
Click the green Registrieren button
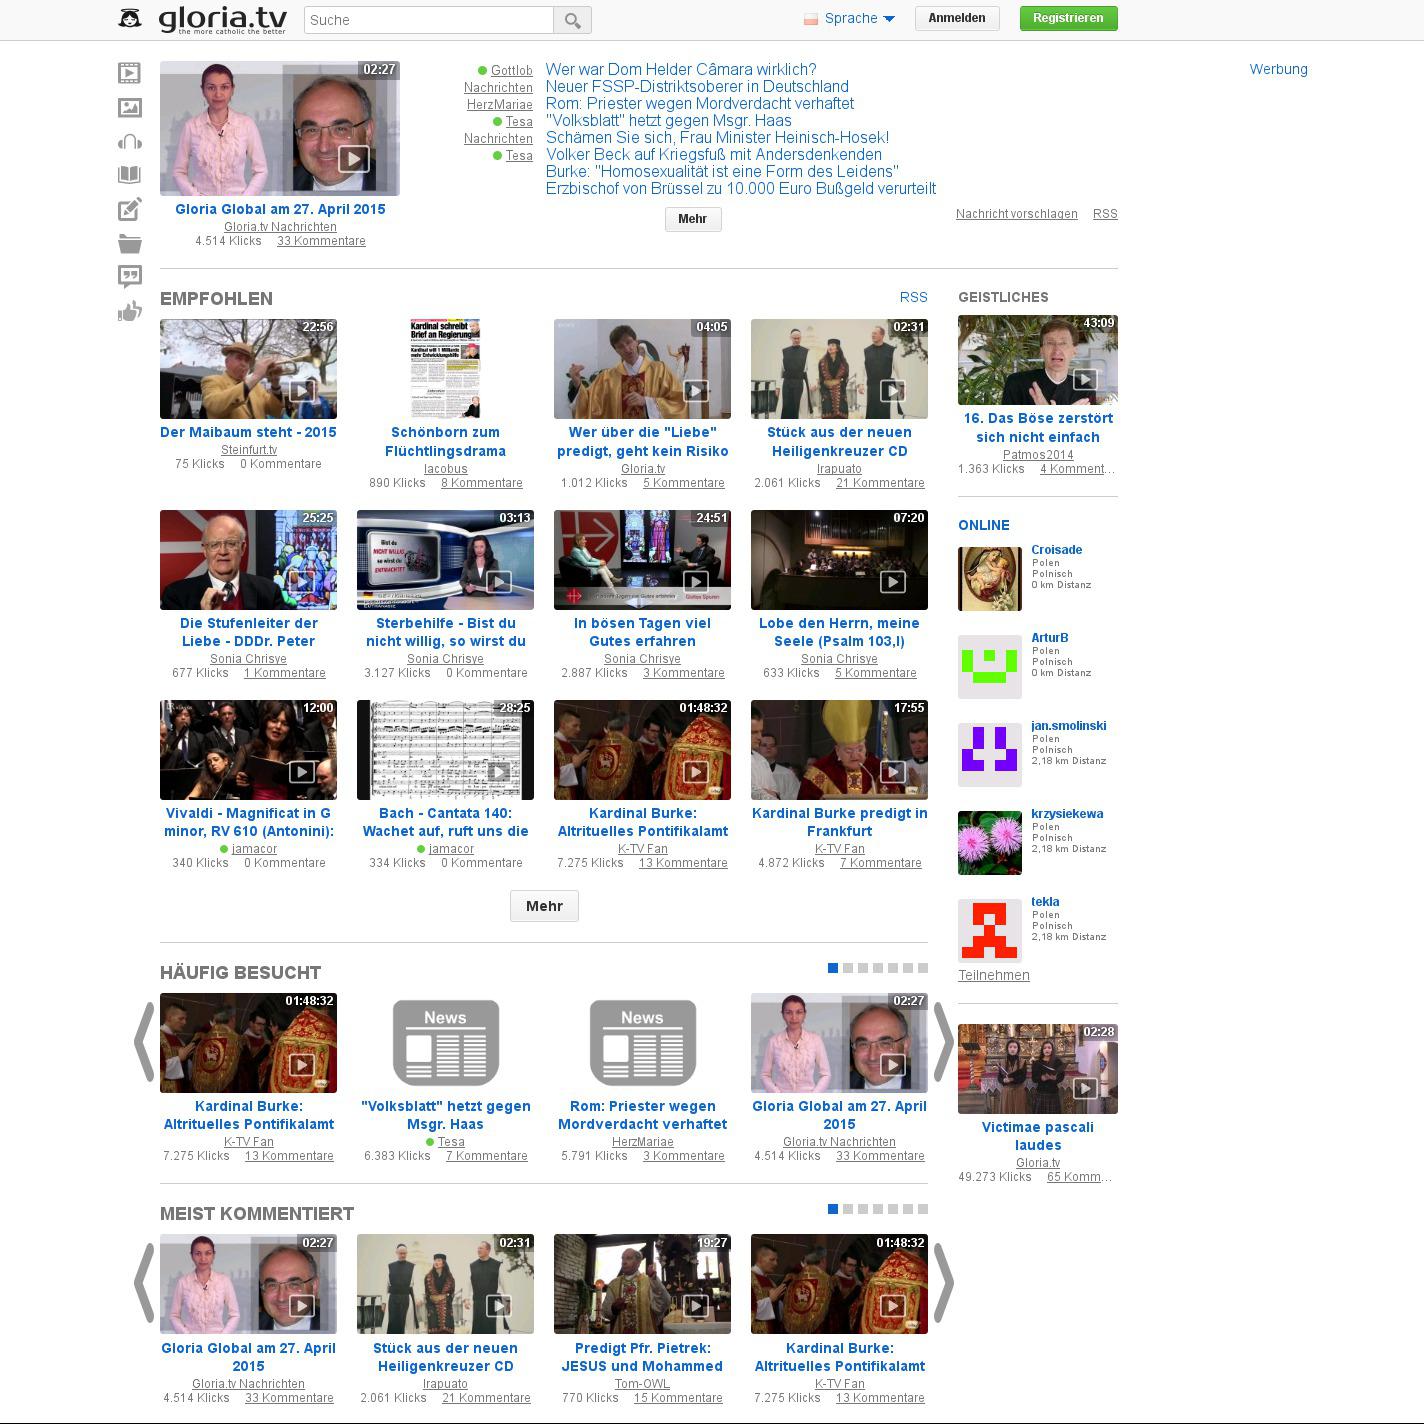(x=1068, y=18)
